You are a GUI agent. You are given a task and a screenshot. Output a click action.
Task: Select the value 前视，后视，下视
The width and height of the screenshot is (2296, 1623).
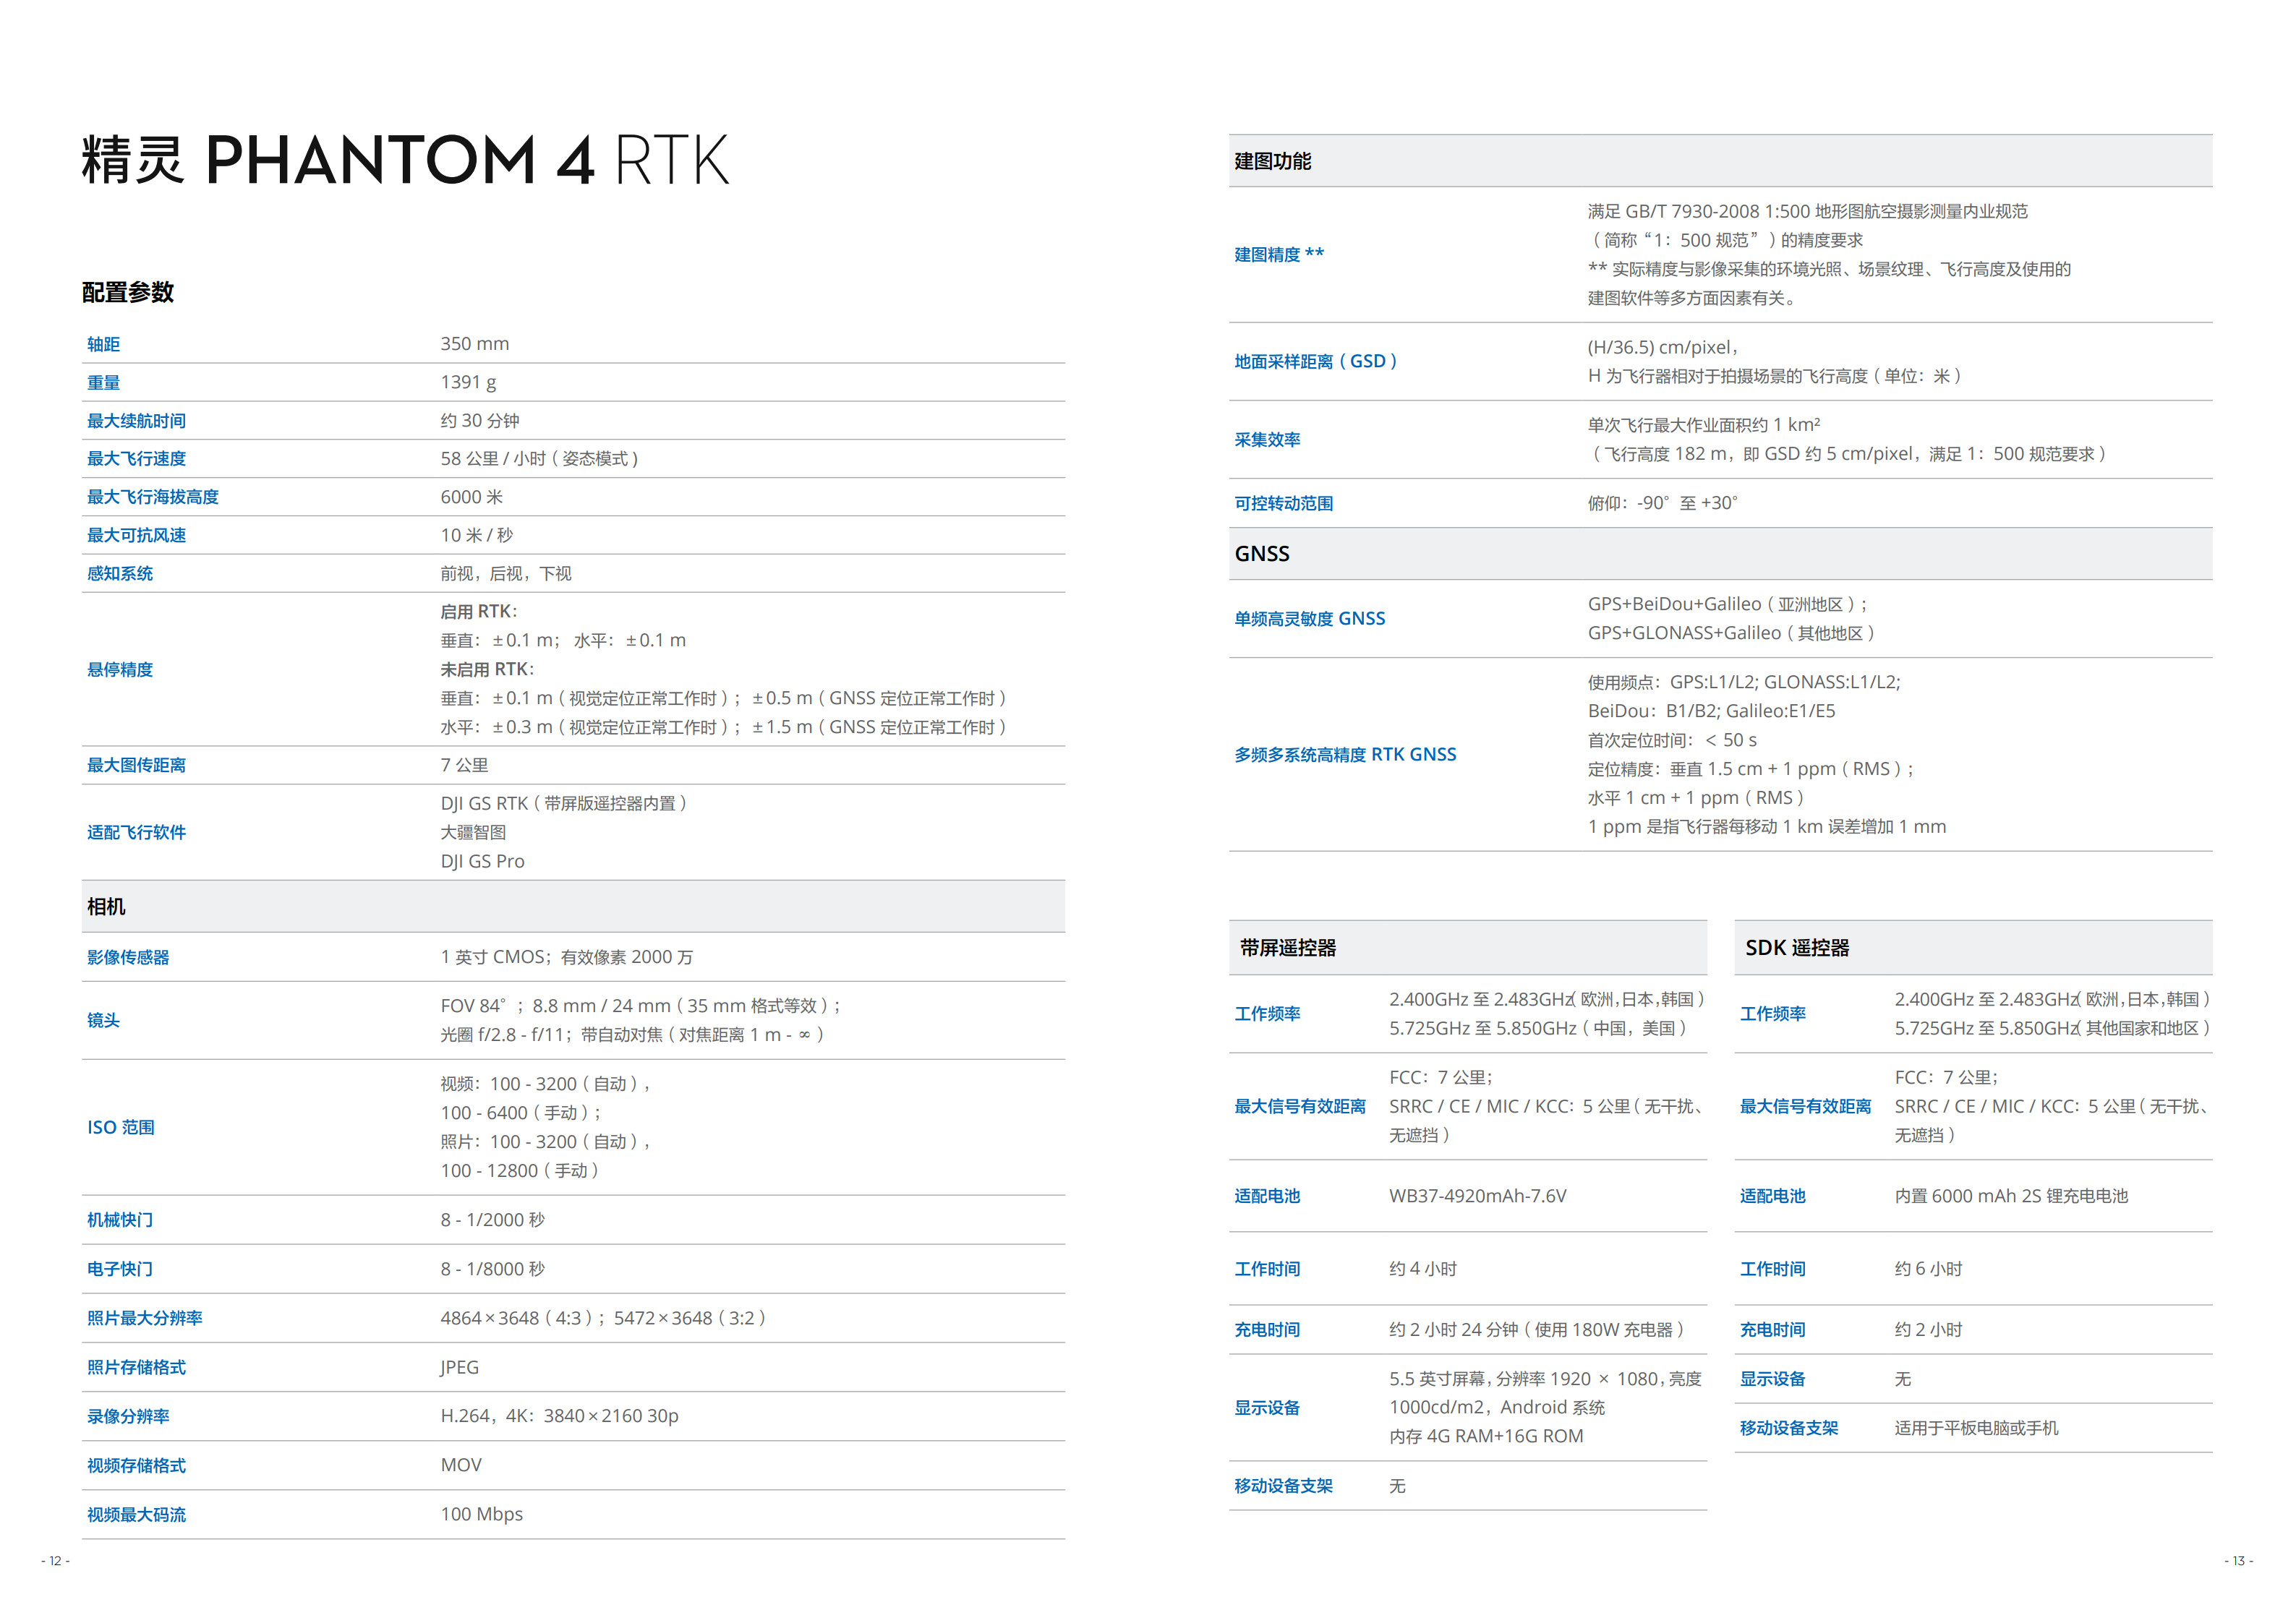[506, 574]
